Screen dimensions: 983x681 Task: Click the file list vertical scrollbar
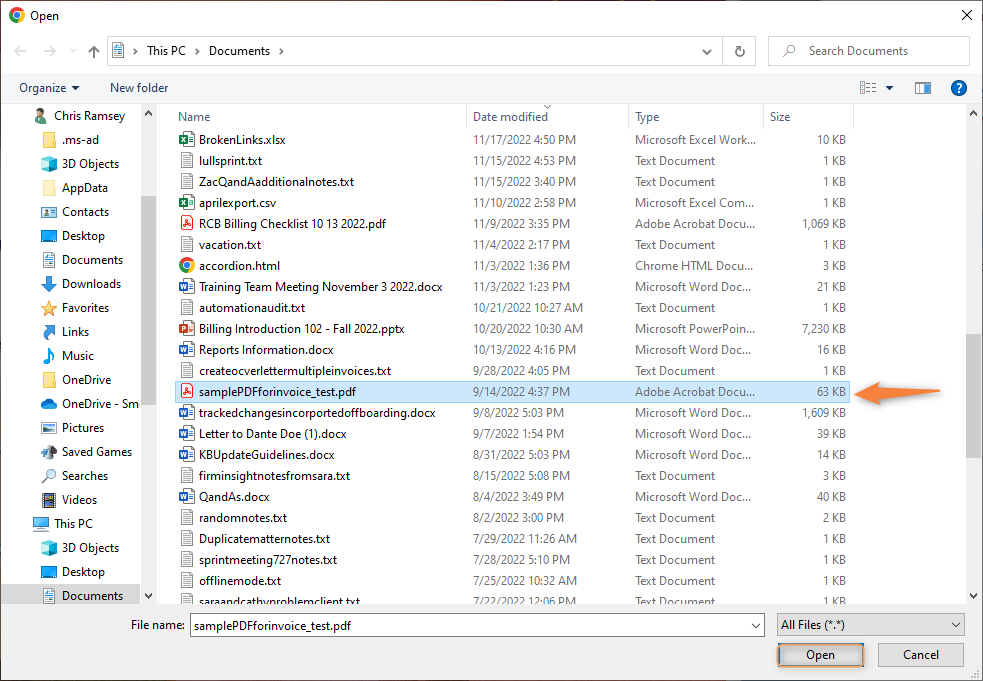pos(973,394)
